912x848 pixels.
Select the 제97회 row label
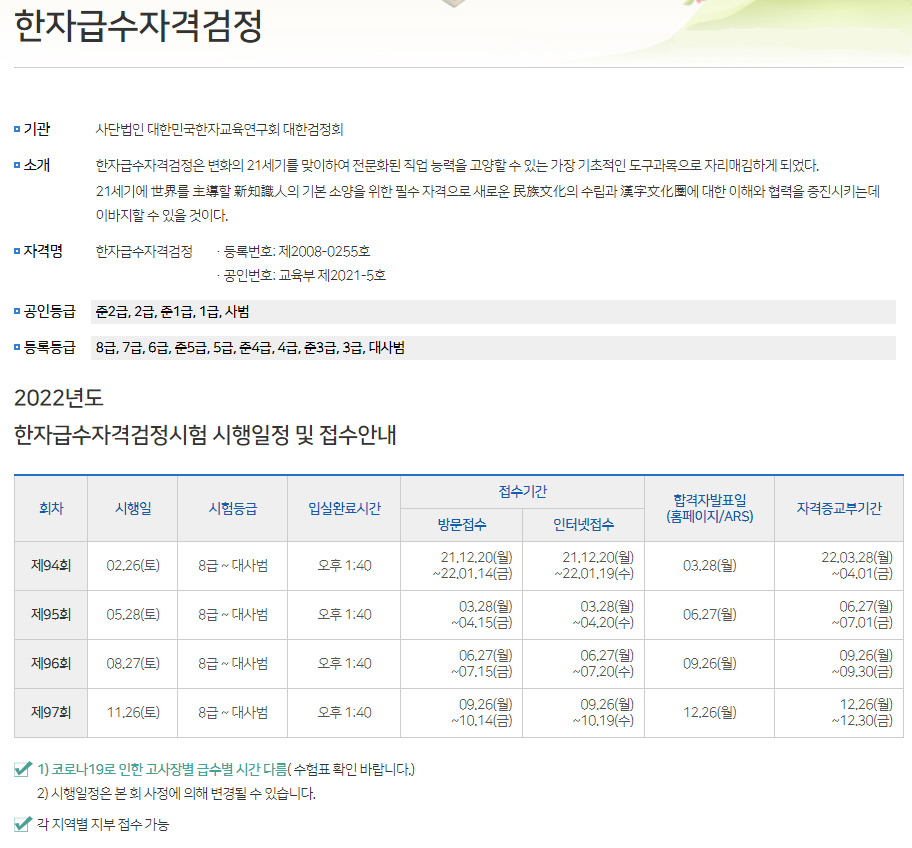[51, 712]
